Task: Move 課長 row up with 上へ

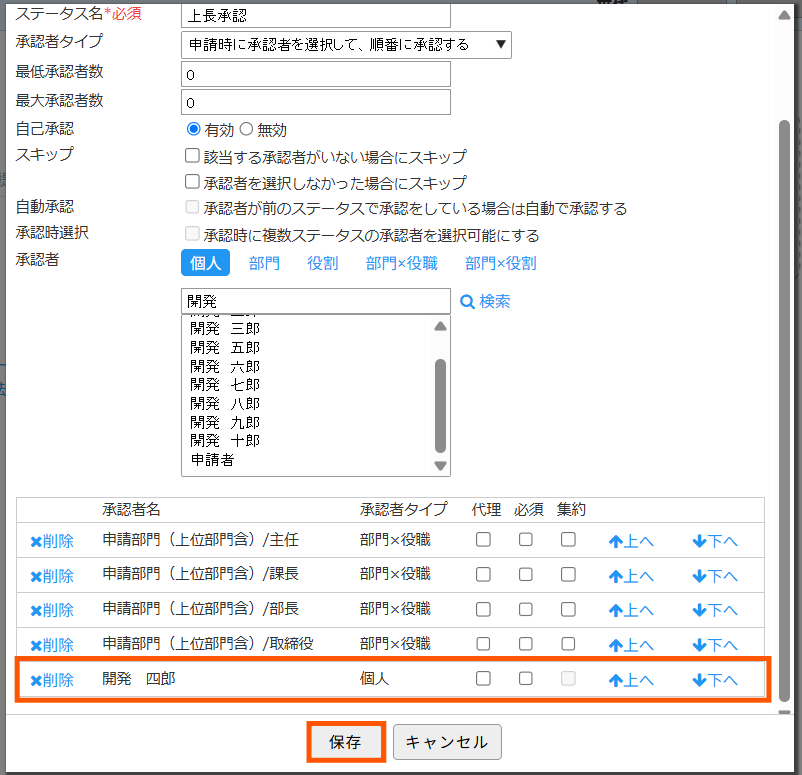Action: point(631,575)
